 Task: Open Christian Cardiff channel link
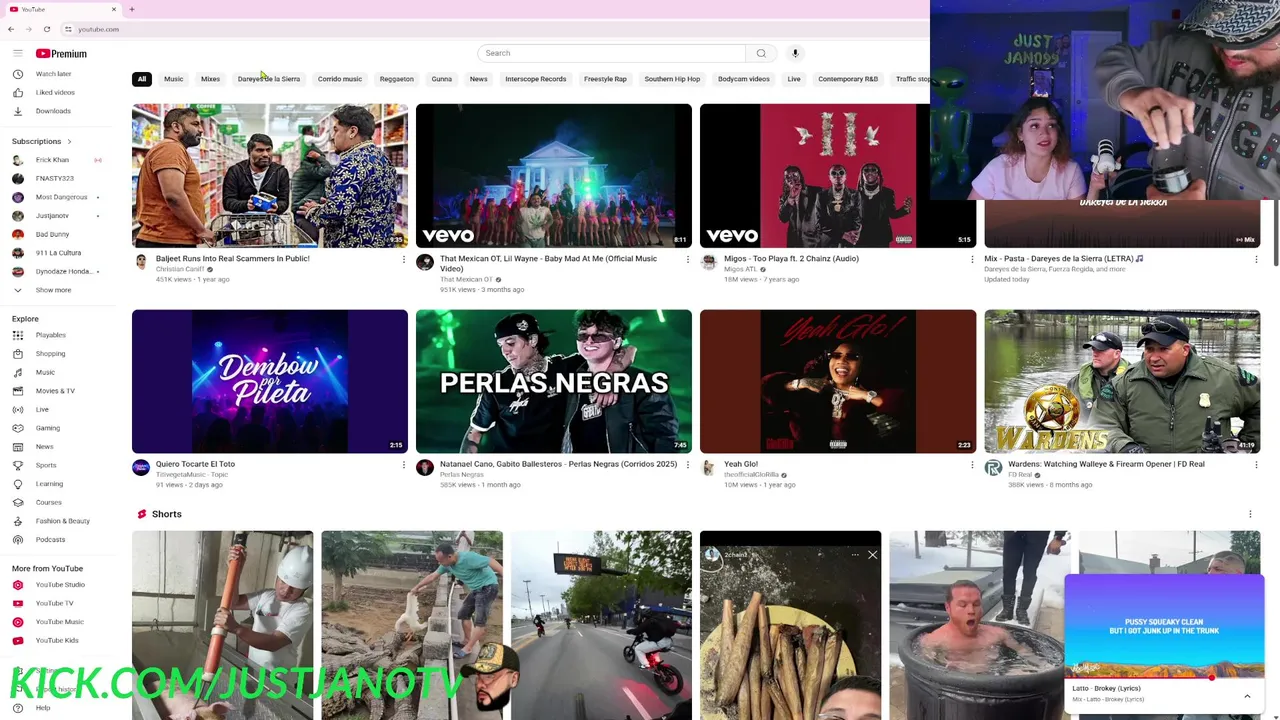pos(178,269)
